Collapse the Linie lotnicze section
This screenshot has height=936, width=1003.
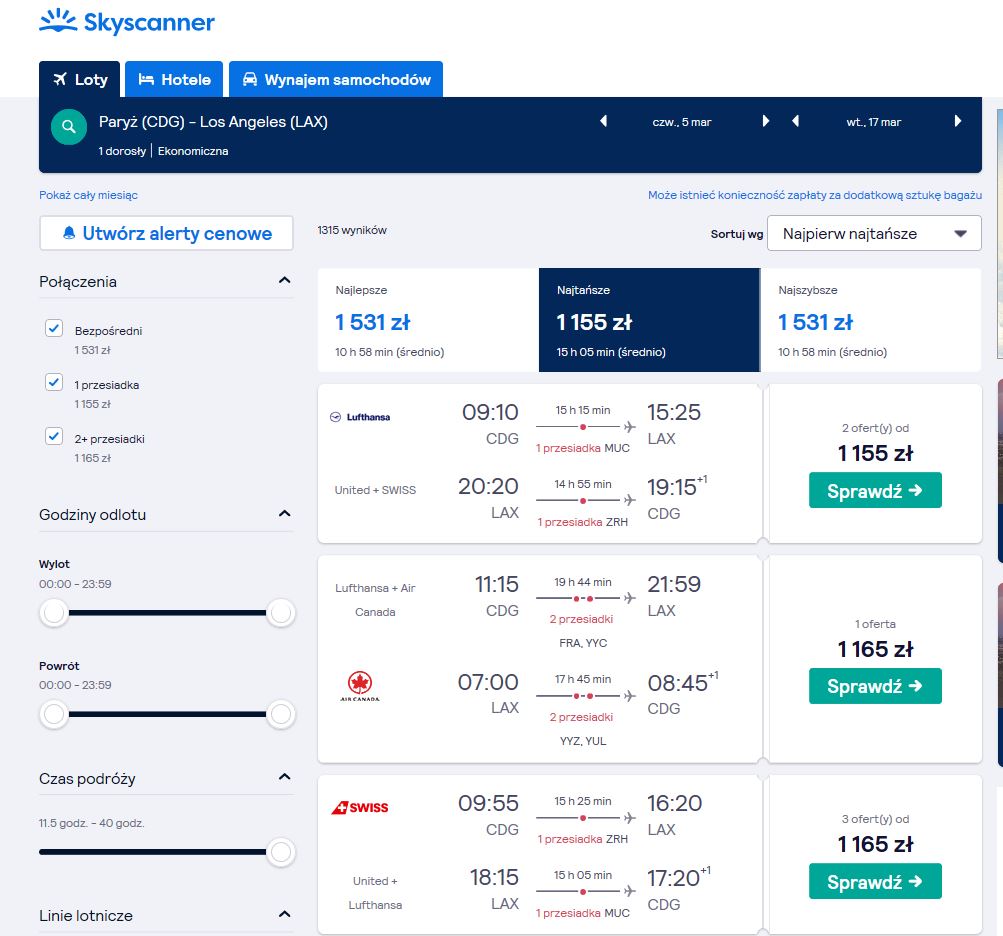click(285, 914)
